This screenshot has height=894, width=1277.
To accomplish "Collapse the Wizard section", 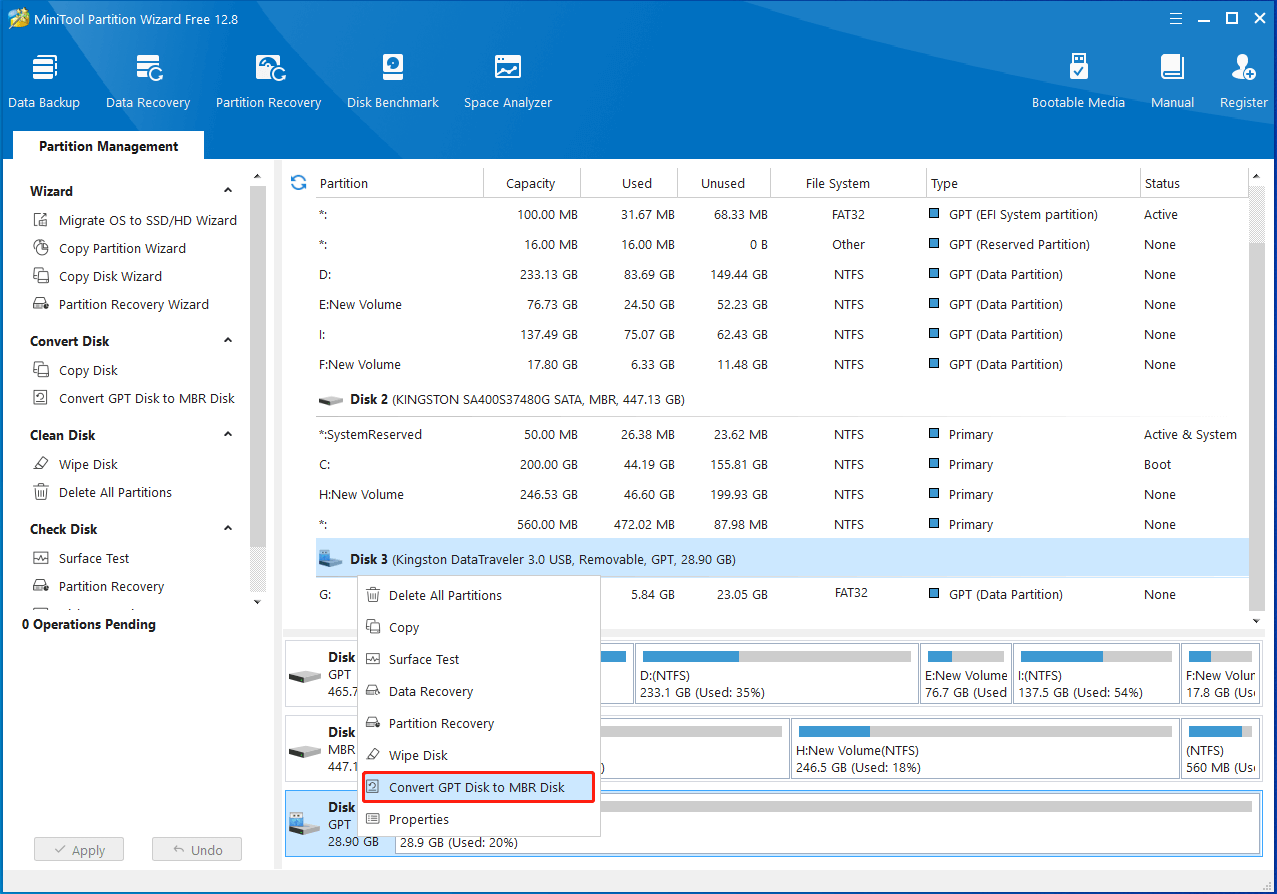I will tap(228, 191).
